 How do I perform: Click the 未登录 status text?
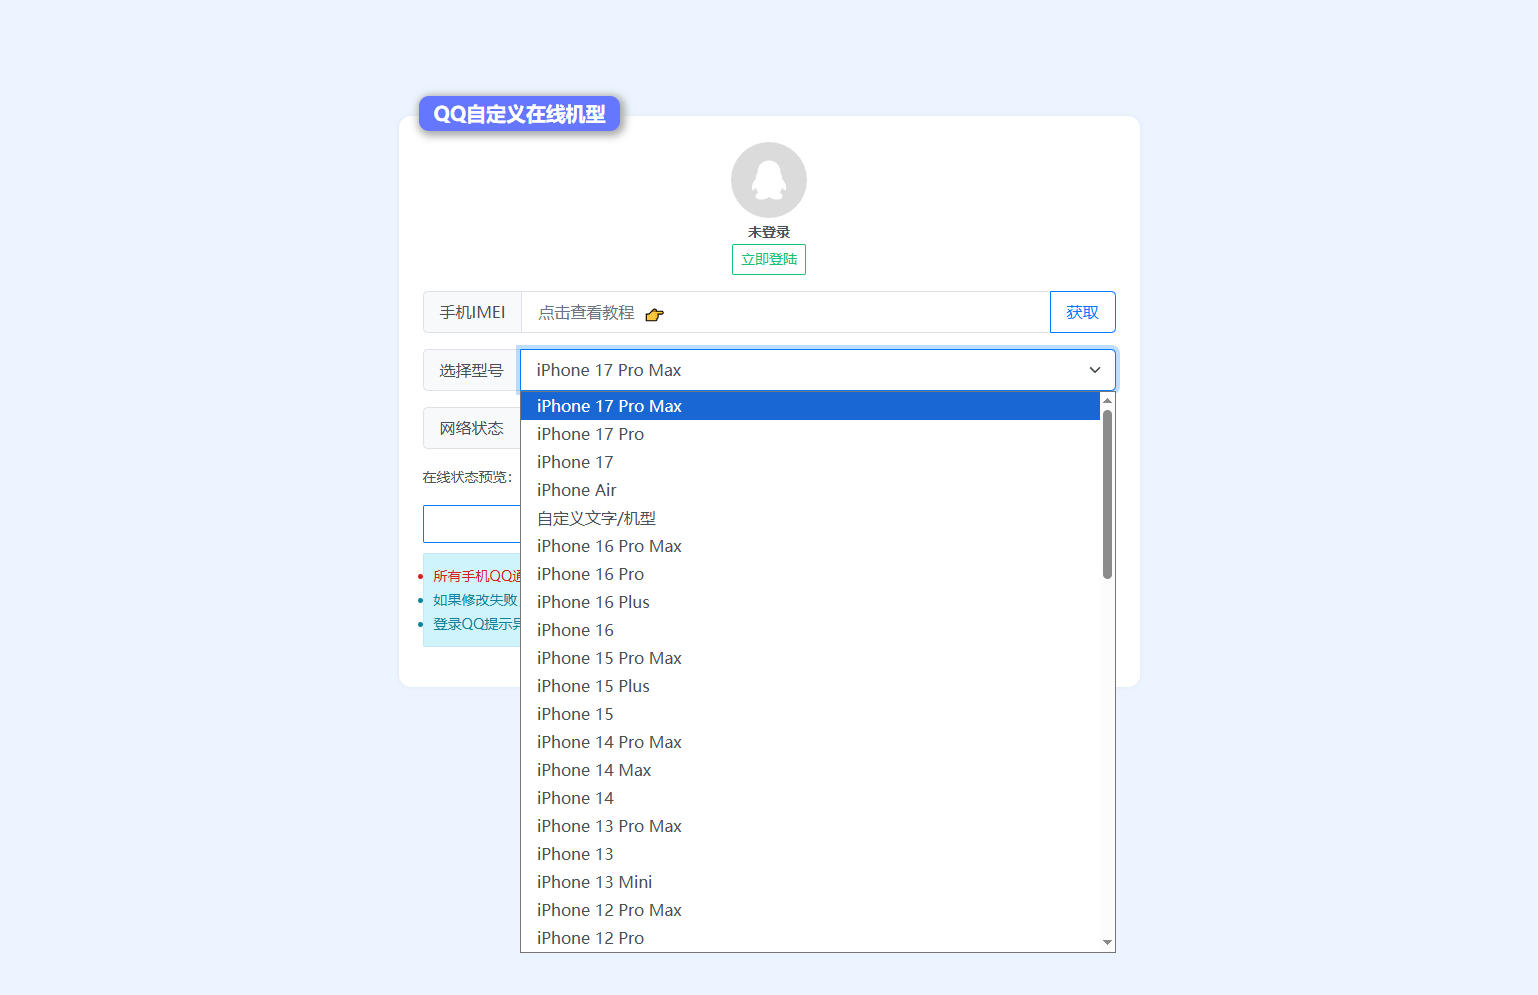tap(768, 232)
